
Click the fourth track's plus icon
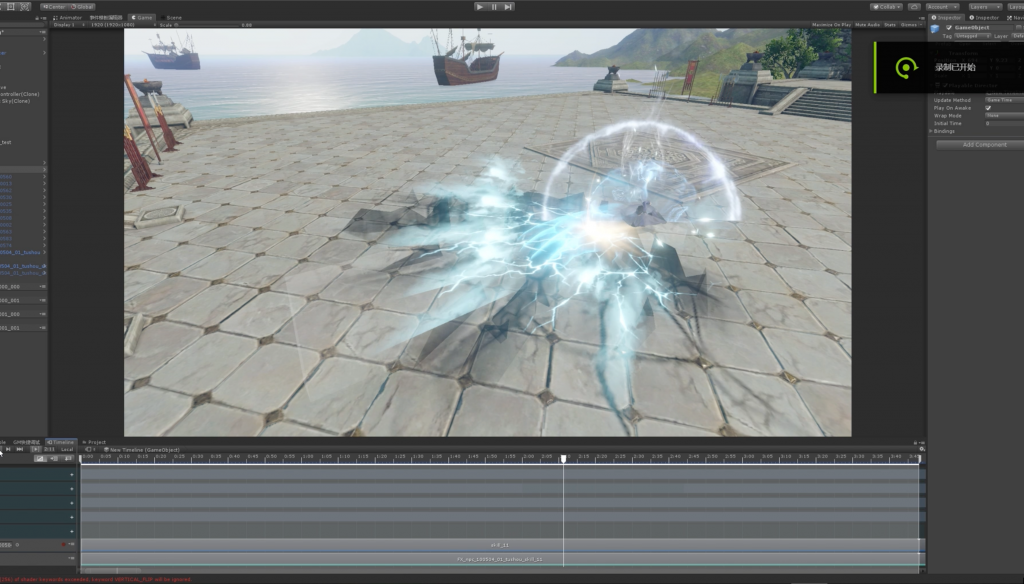pos(72,517)
